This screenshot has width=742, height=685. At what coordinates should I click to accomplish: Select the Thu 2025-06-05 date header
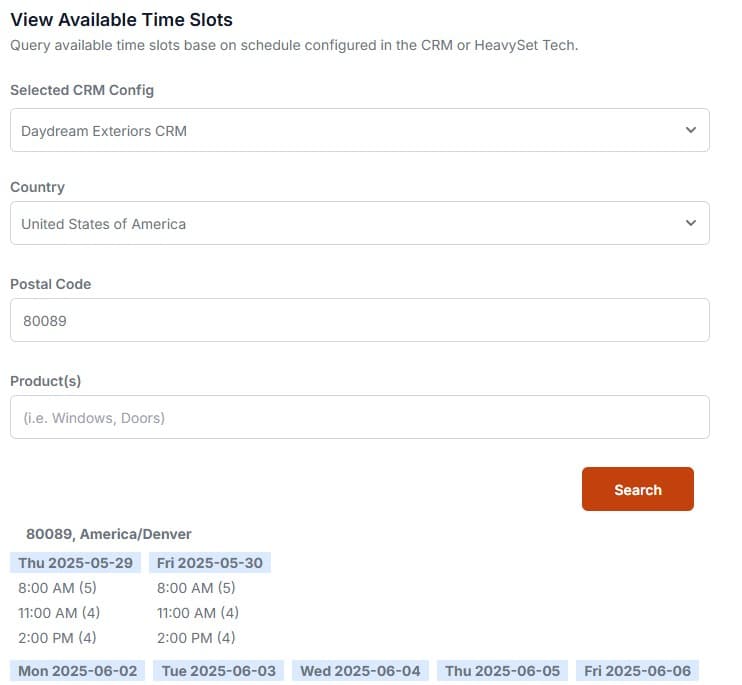click(x=502, y=671)
